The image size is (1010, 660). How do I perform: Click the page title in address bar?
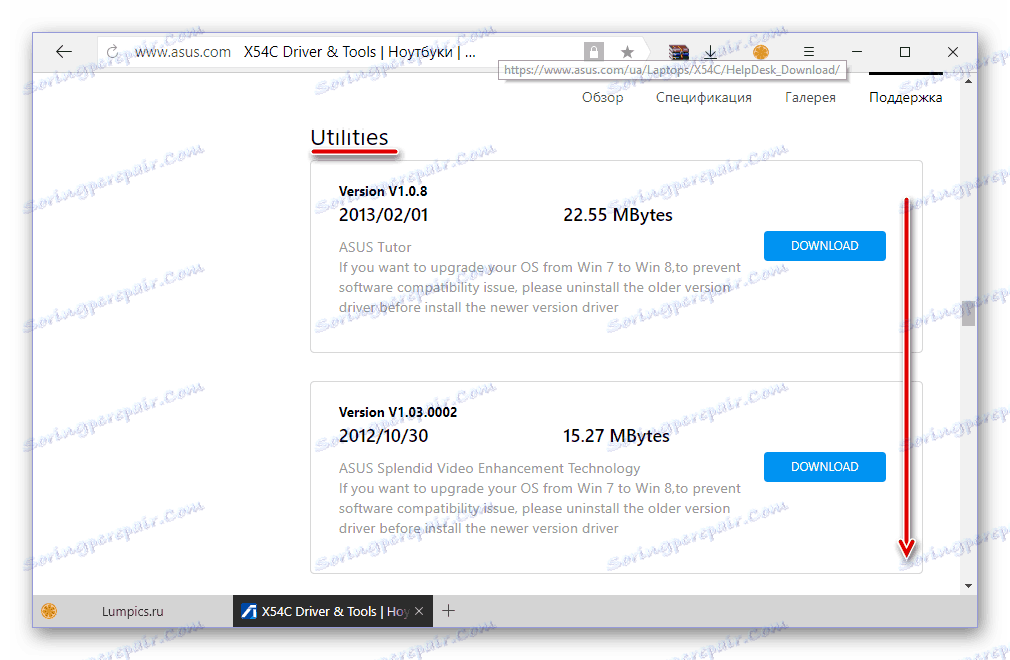(359, 52)
